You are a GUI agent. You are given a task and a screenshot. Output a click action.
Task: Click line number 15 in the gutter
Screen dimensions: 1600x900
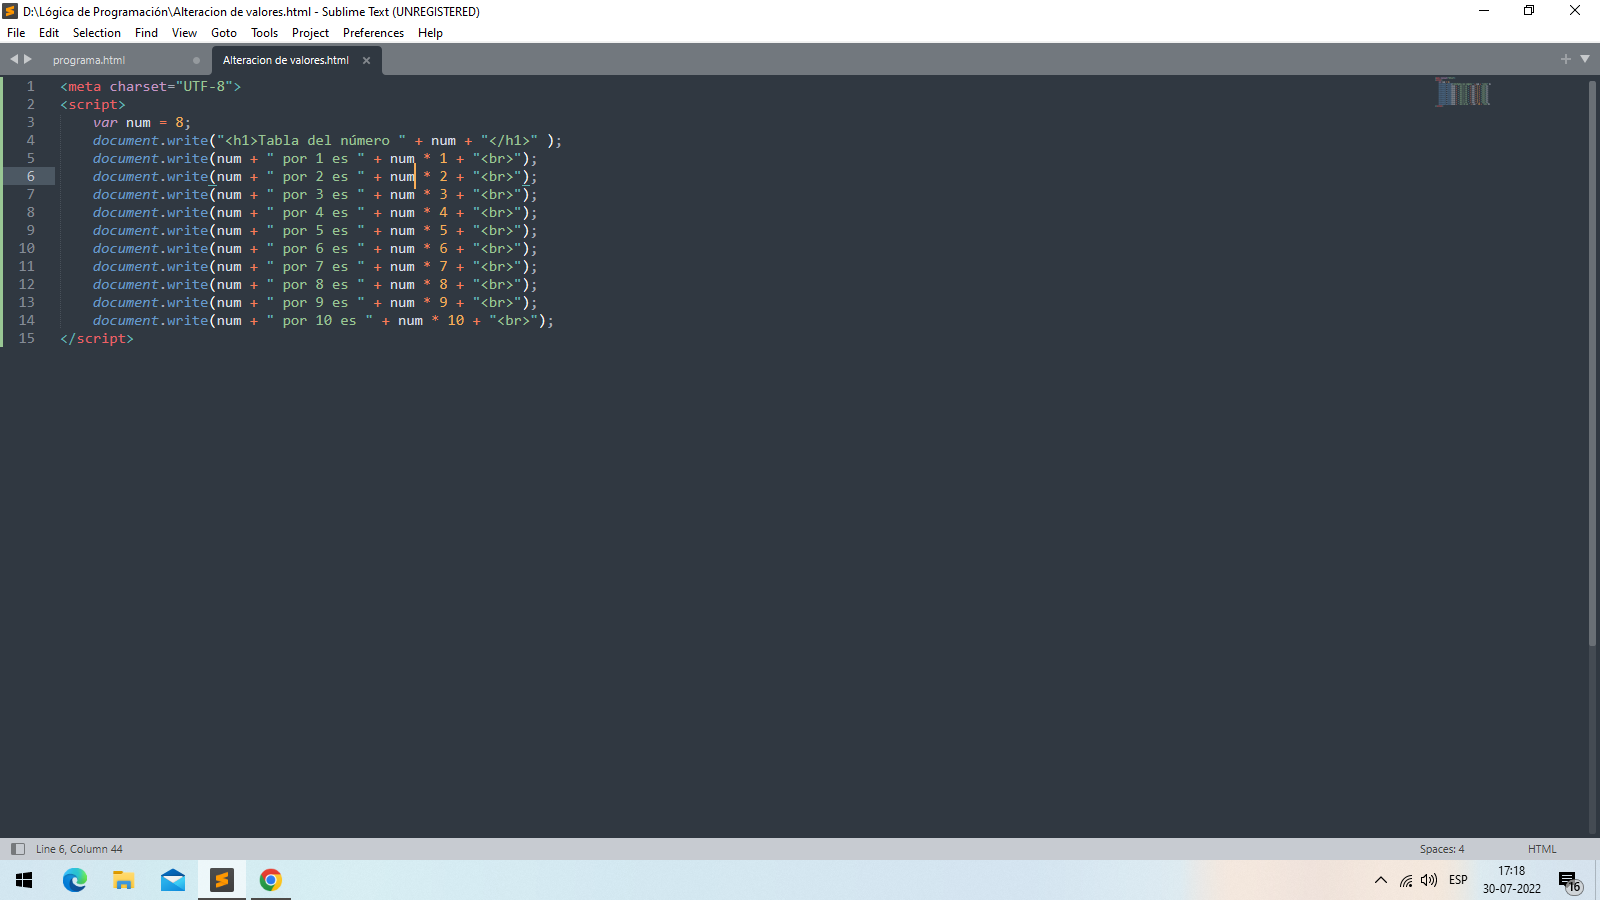coord(26,339)
